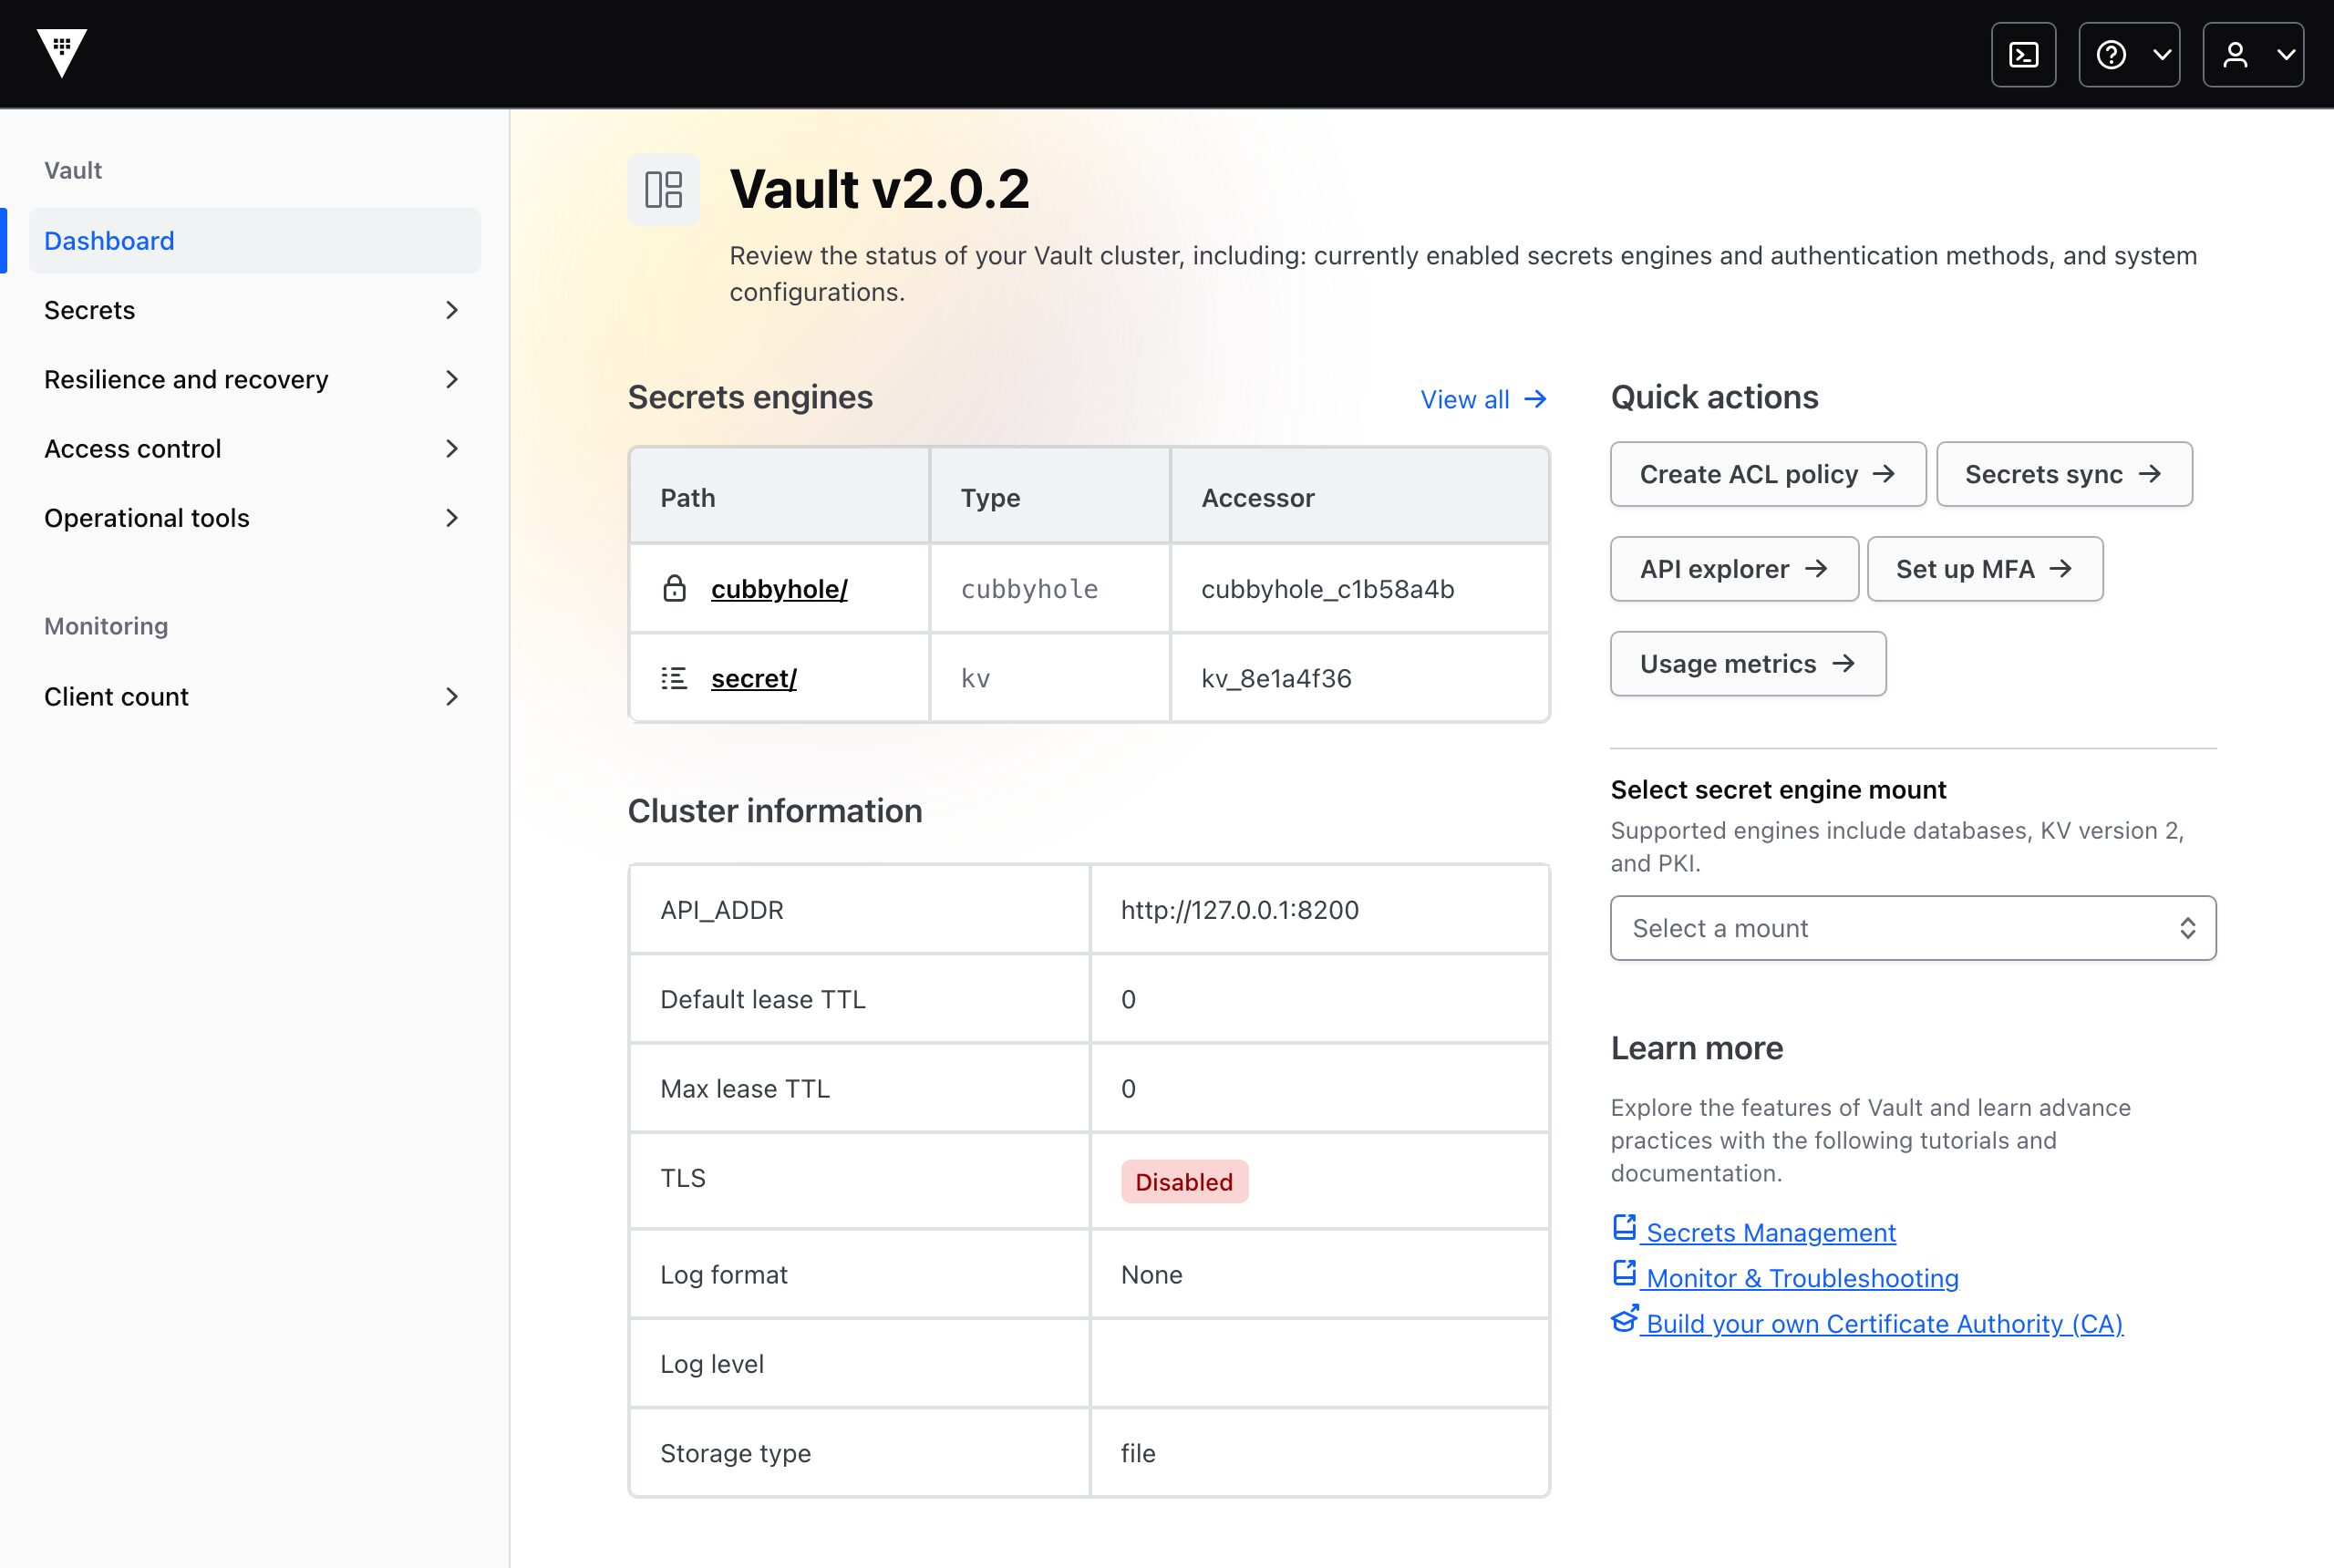Open the secret/ engine link
Image resolution: width=2334 pixels, height=1568 pixels.
754,678
